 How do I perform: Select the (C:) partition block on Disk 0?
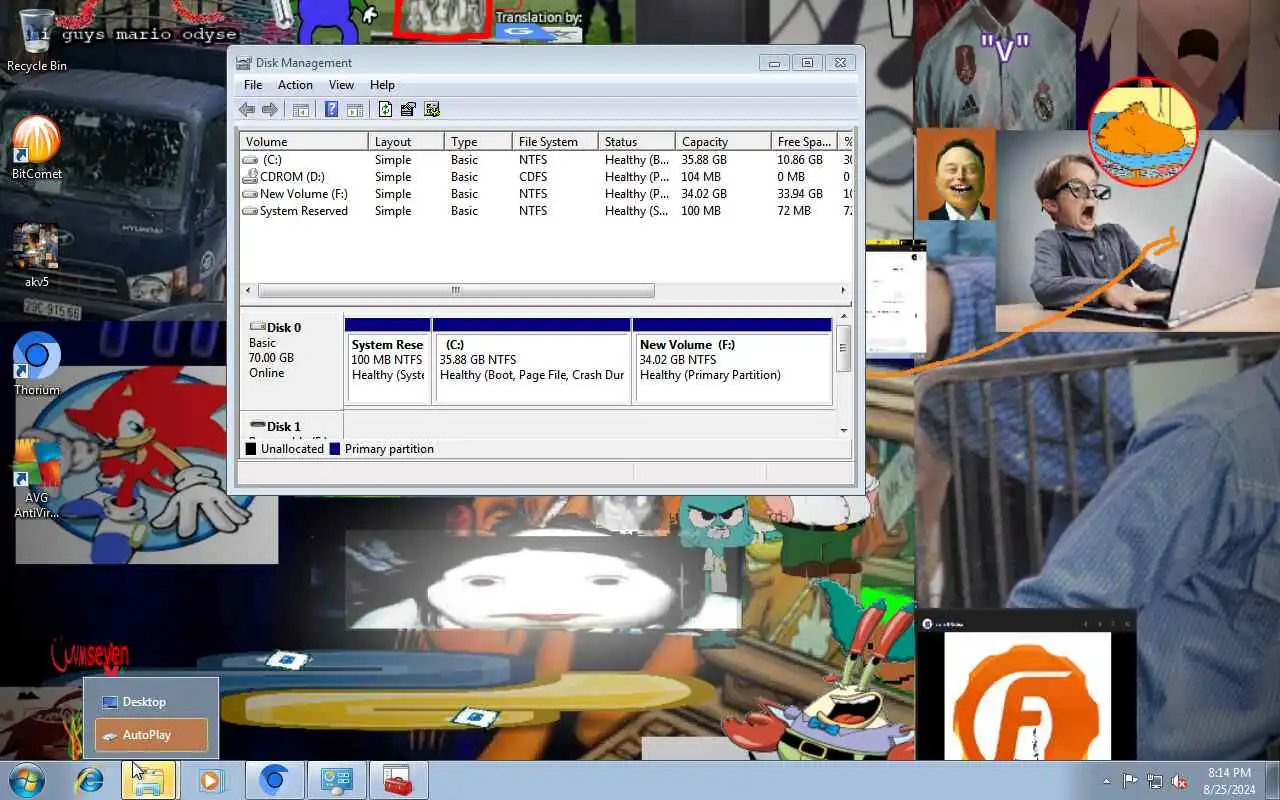[x=532, y=361]
